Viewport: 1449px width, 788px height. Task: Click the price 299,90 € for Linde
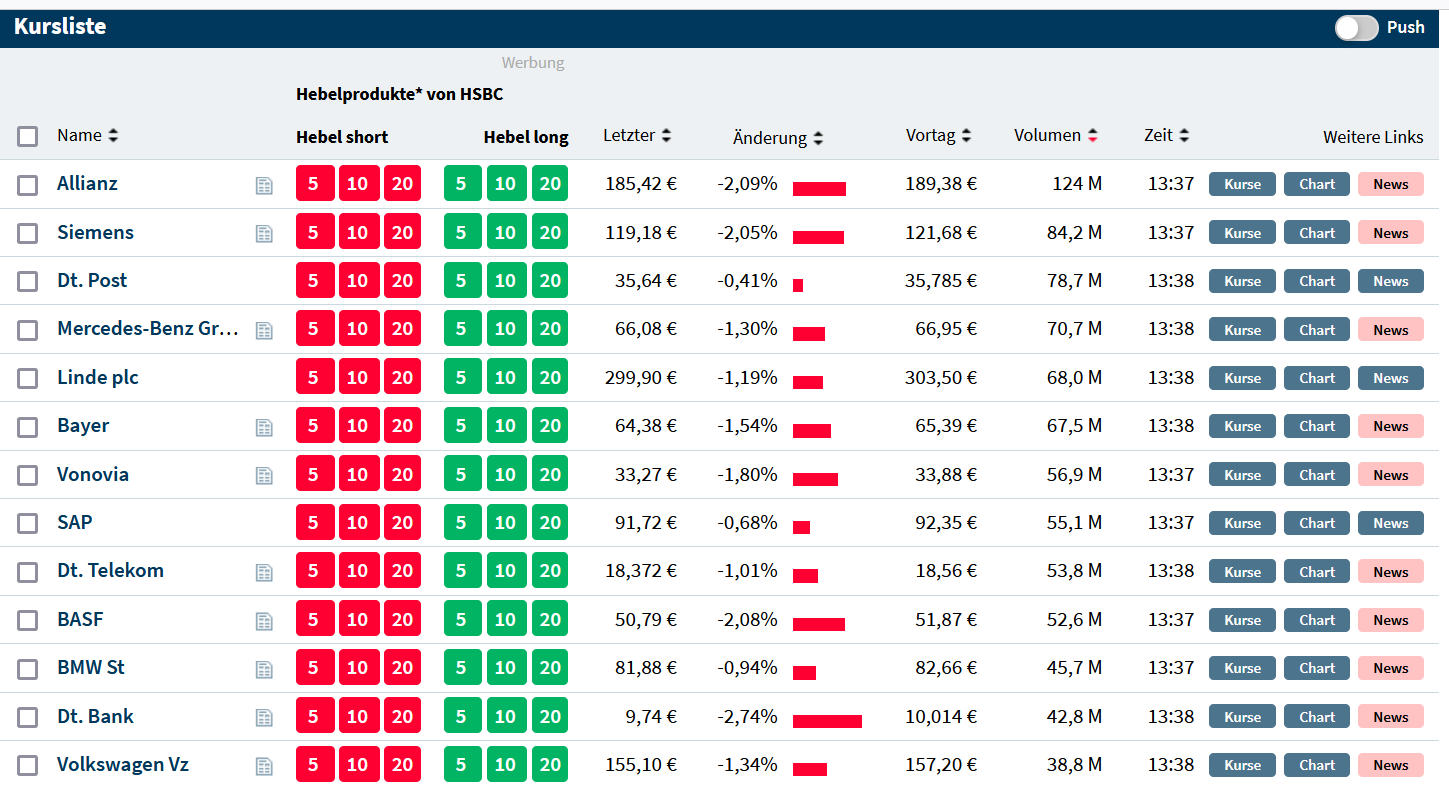[x=641, y=377]
